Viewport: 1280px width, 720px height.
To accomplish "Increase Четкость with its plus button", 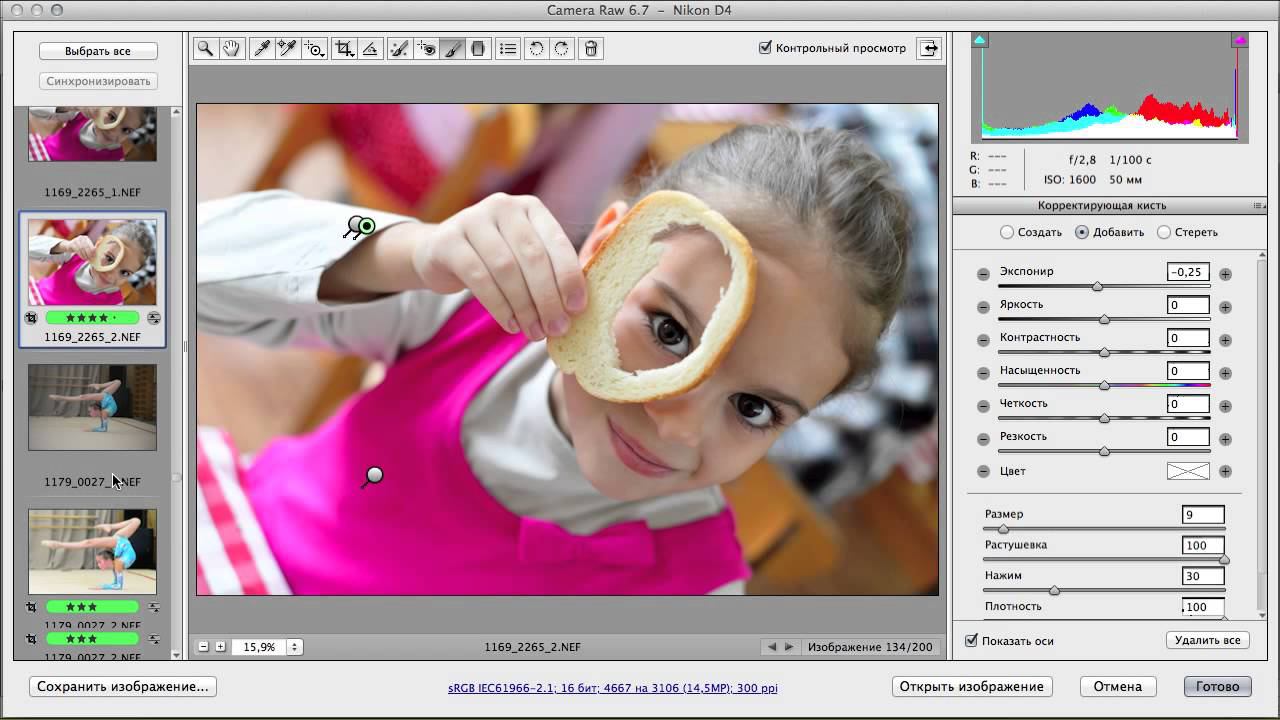I will [x=1225, y=406].
